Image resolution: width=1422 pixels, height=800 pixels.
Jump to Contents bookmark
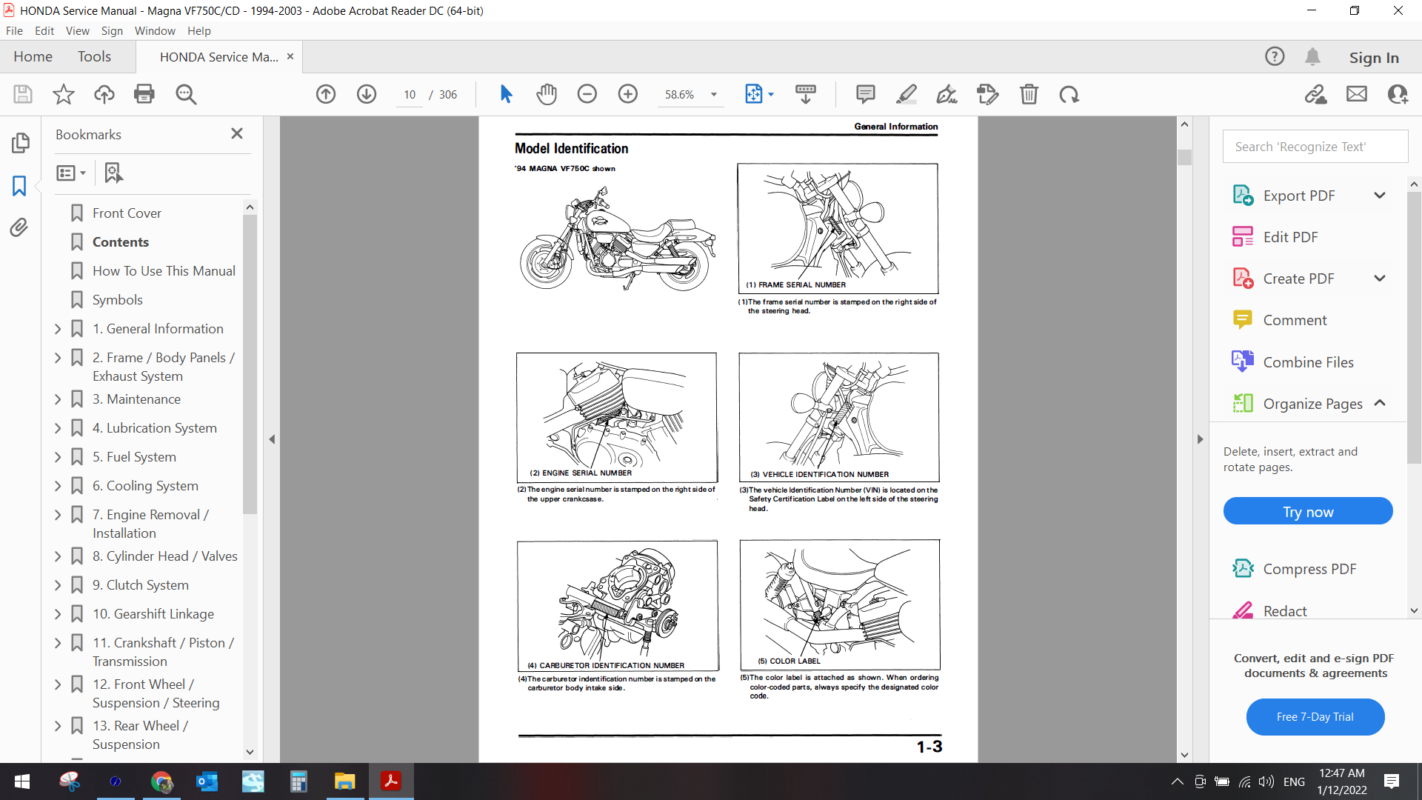(121, 242)
